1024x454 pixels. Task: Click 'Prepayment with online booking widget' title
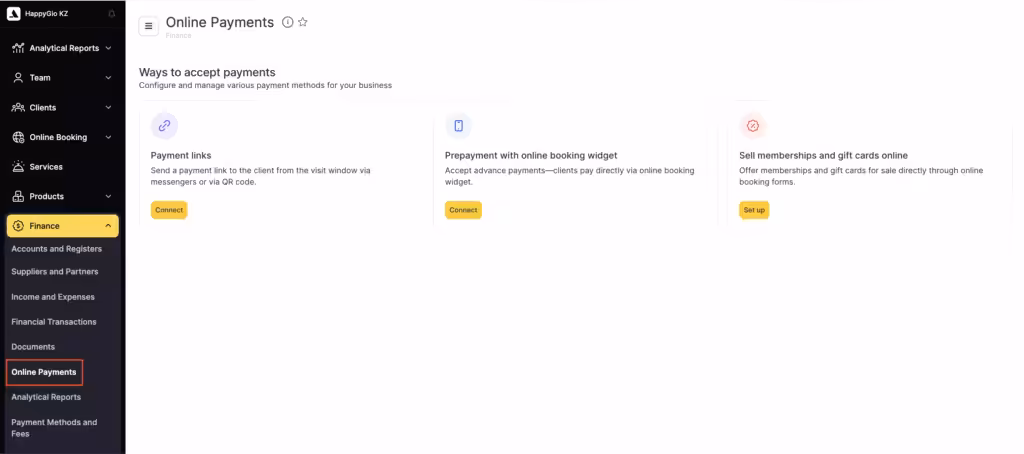click(531, 155)
